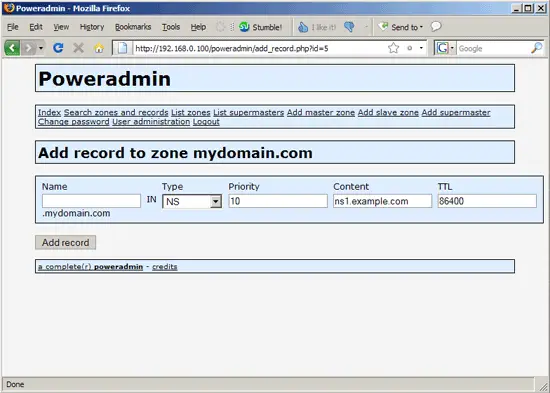Screen dimensions: 550x393
Task: Click the URL address bar text
Action: pos(232,48)
